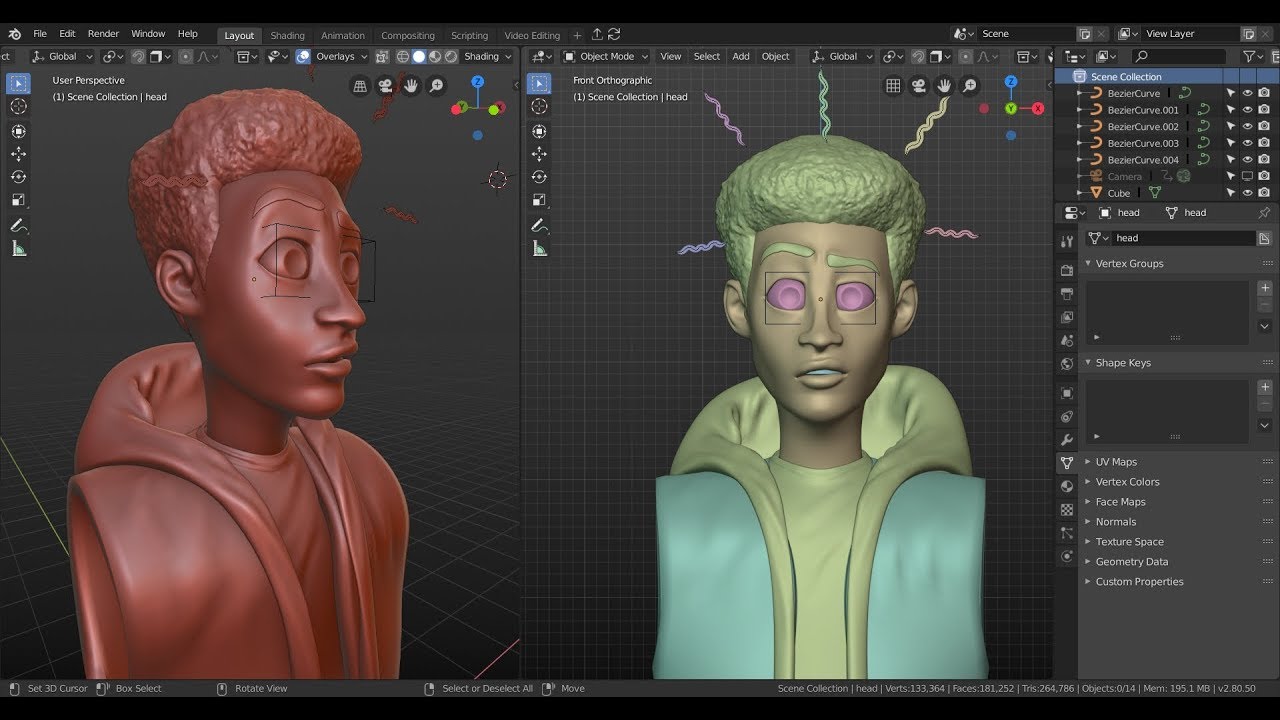Click the camera view icon in left viewport
Image resolution: width=1280 pixels, height=720 pixels.
coord(385,87)
